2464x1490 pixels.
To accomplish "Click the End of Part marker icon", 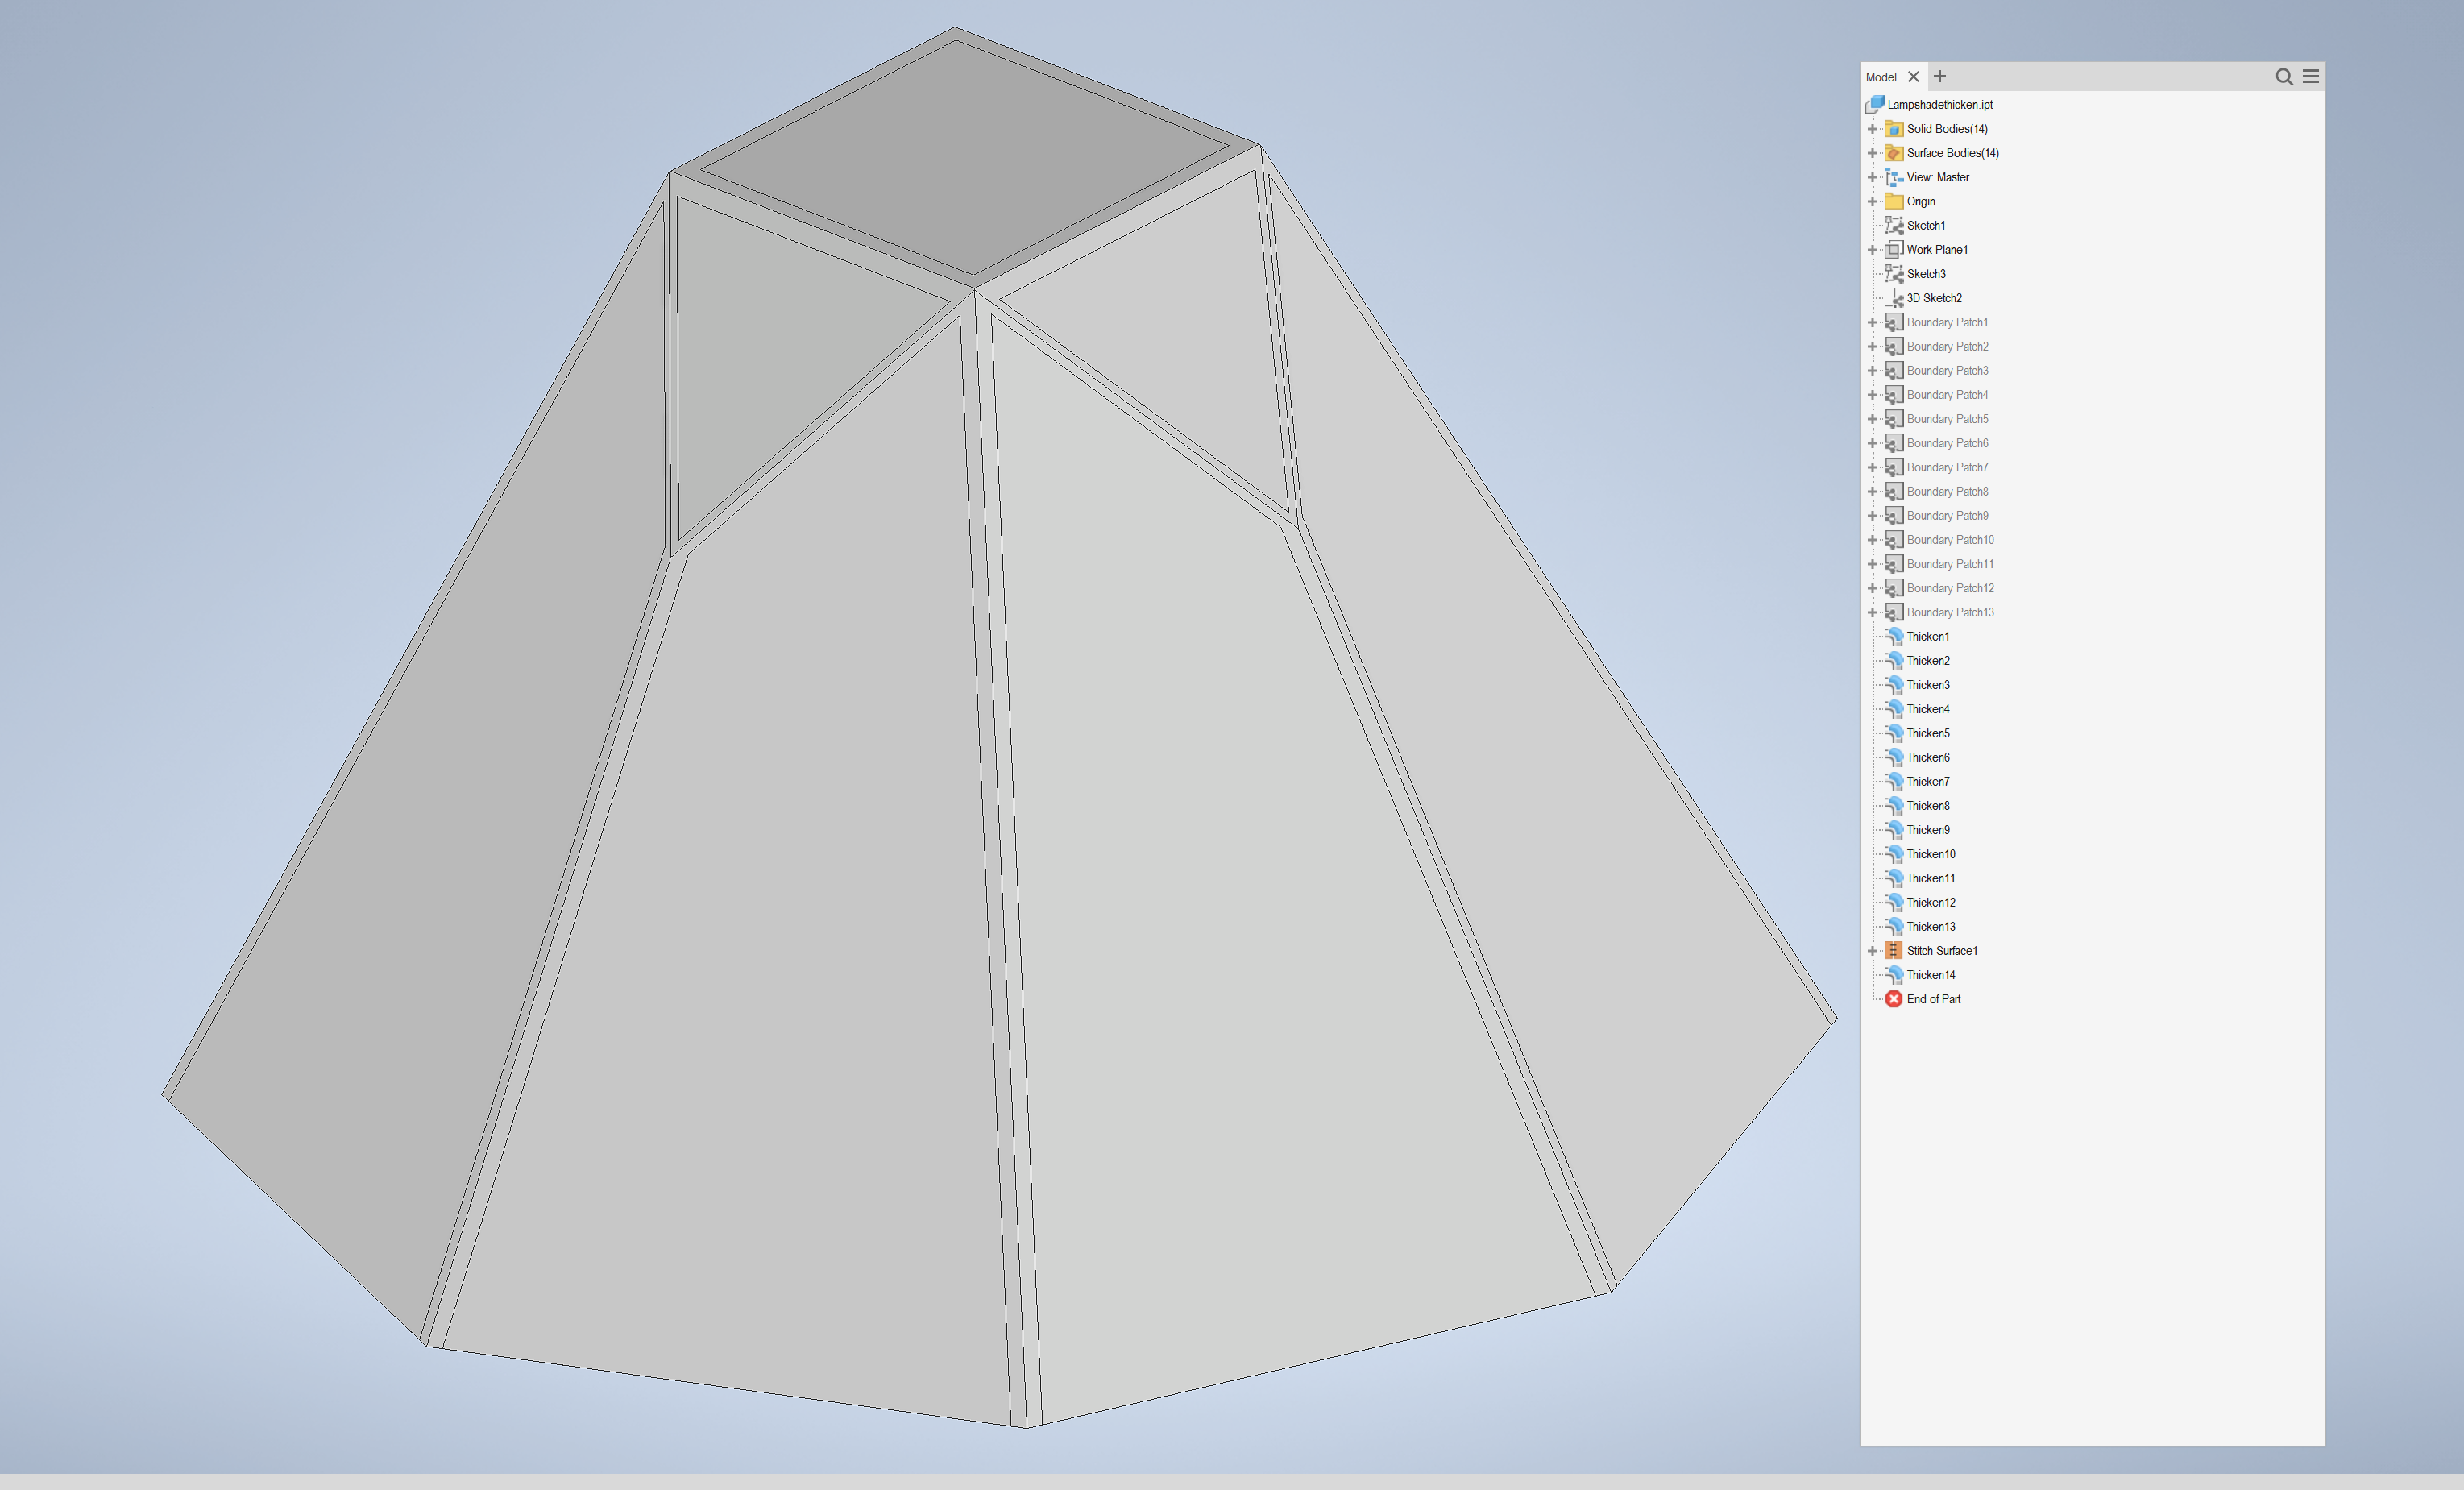I will click(1893, 999).
